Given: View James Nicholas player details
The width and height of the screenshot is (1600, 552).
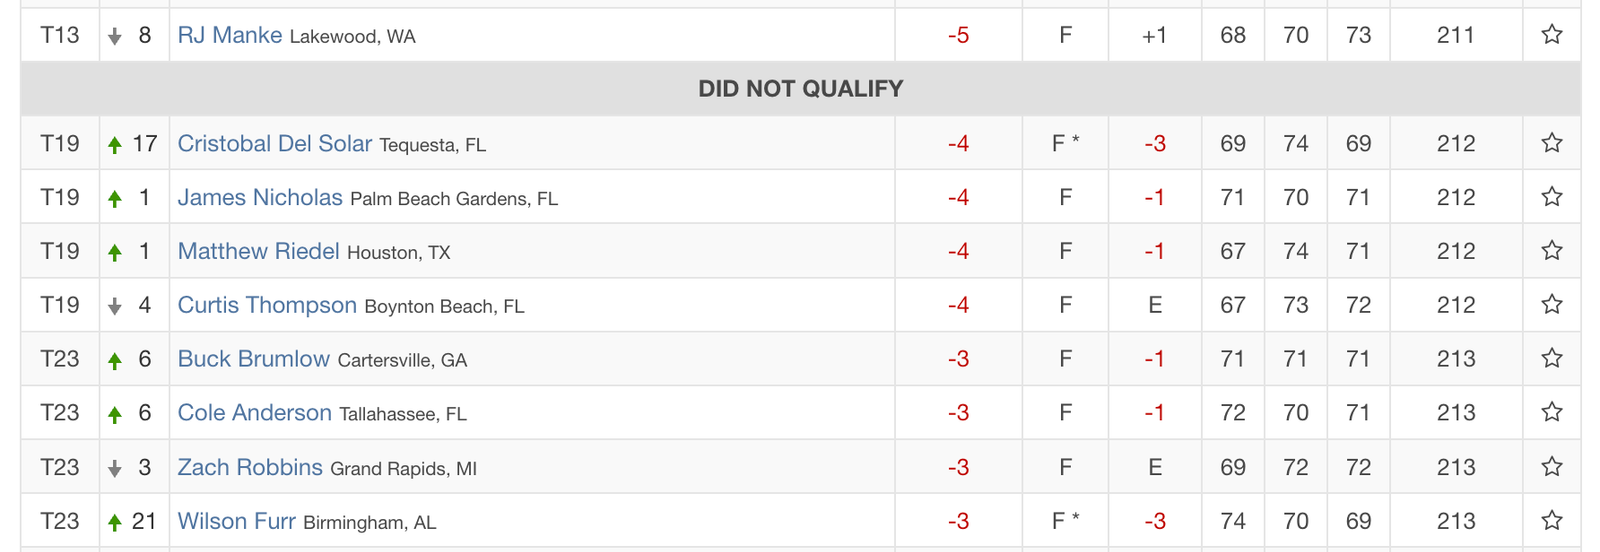Looking at the screenshot, I should tap(260, 197).
